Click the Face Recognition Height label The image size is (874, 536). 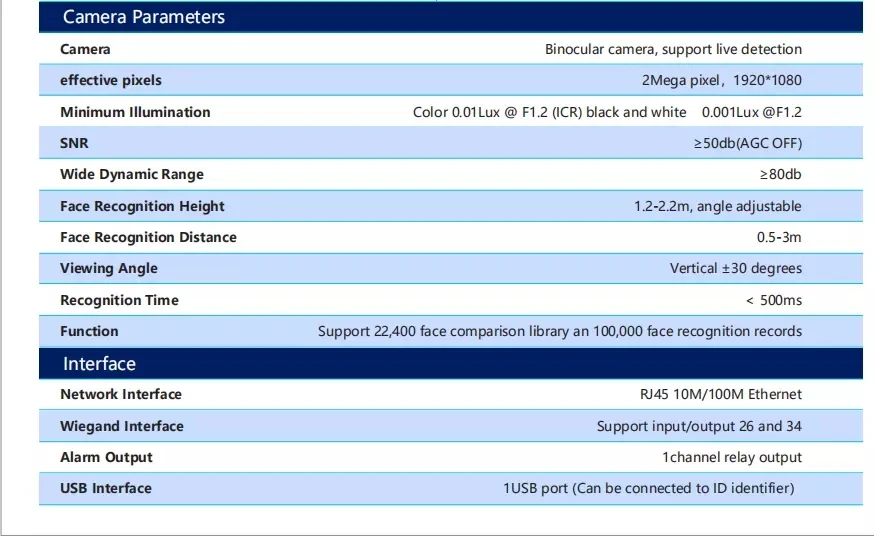tap(142, 206)
